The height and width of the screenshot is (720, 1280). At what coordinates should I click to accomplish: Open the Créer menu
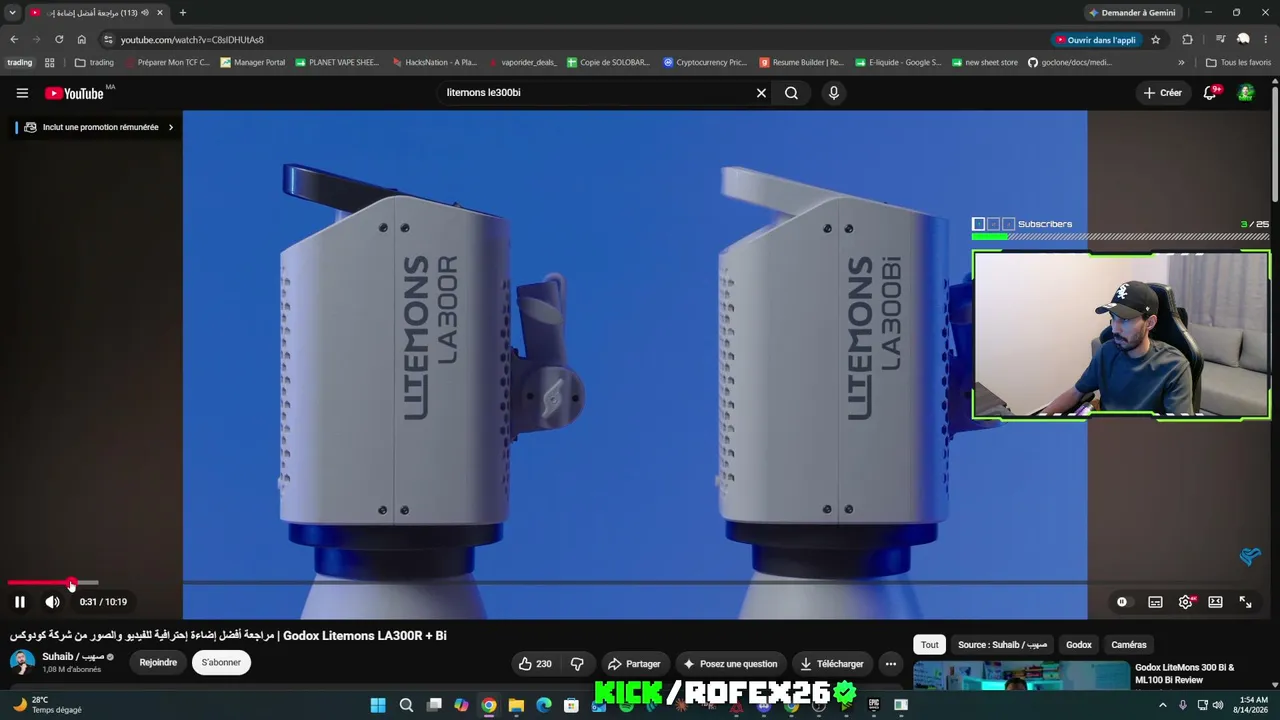click(x=1163, y=93)
